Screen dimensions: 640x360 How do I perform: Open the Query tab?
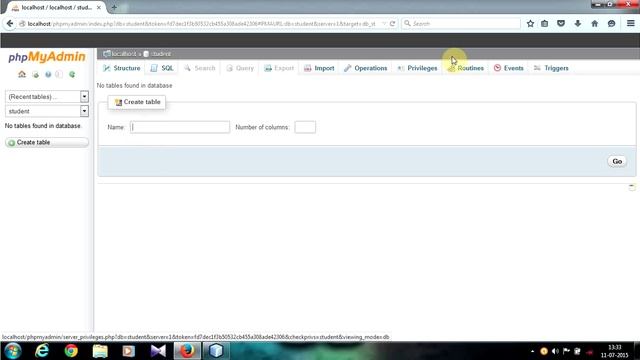[240, 68]
